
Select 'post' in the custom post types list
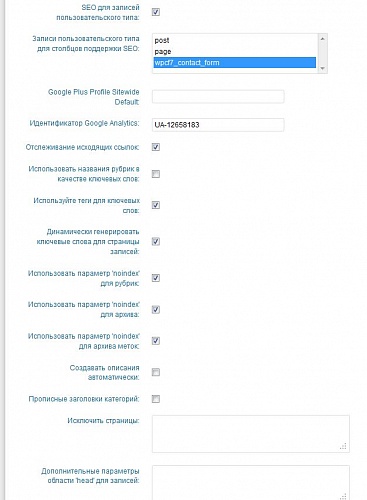[x=235, y=40]
